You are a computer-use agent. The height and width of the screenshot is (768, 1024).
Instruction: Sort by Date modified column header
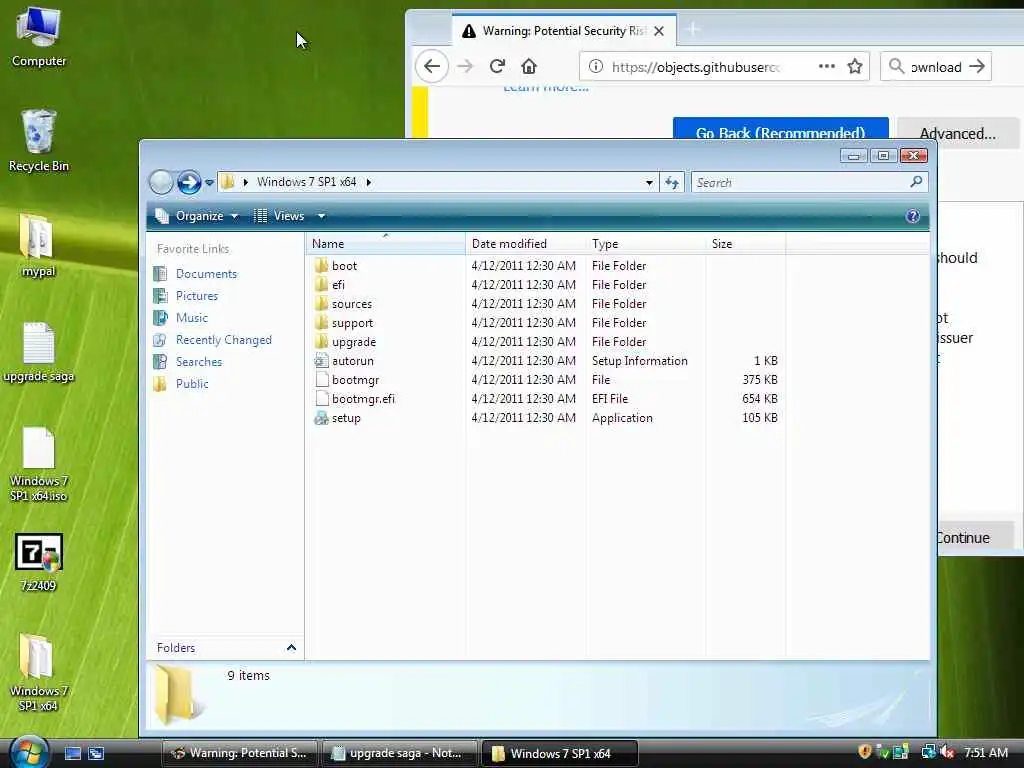[525, 244]
